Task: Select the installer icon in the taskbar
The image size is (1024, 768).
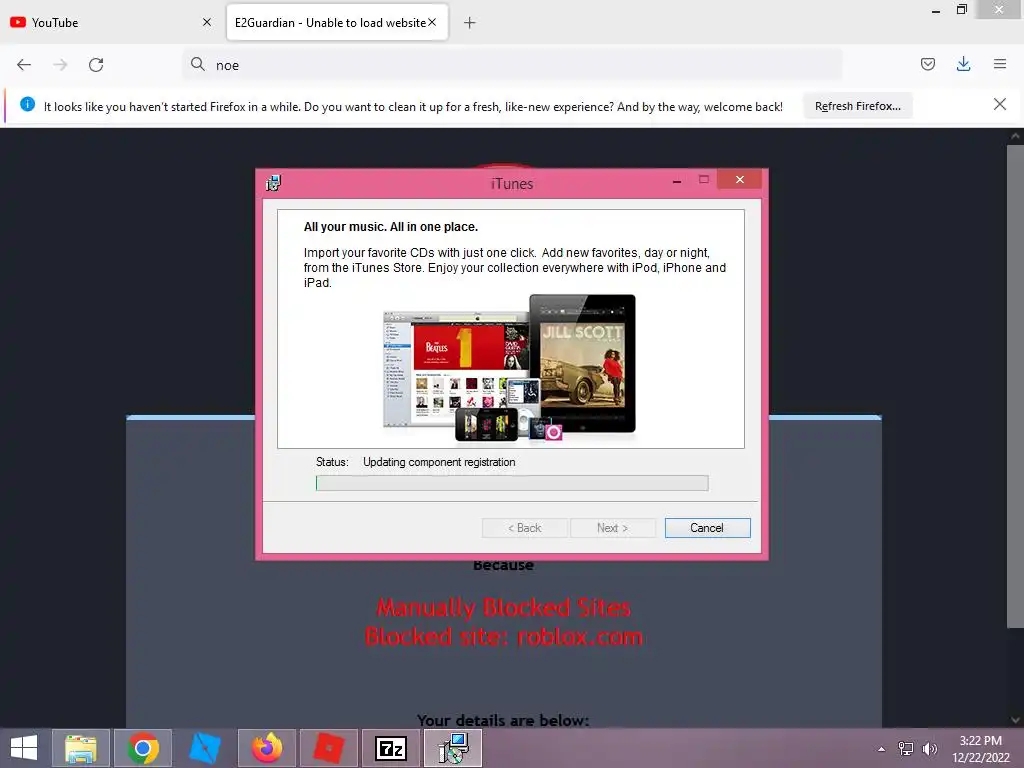Action: tap(453, 748)
